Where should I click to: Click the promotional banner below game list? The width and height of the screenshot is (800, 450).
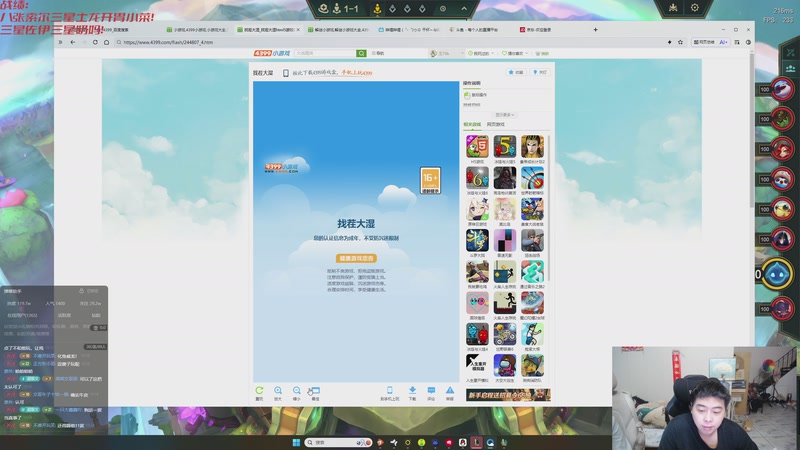click(508, 394)
